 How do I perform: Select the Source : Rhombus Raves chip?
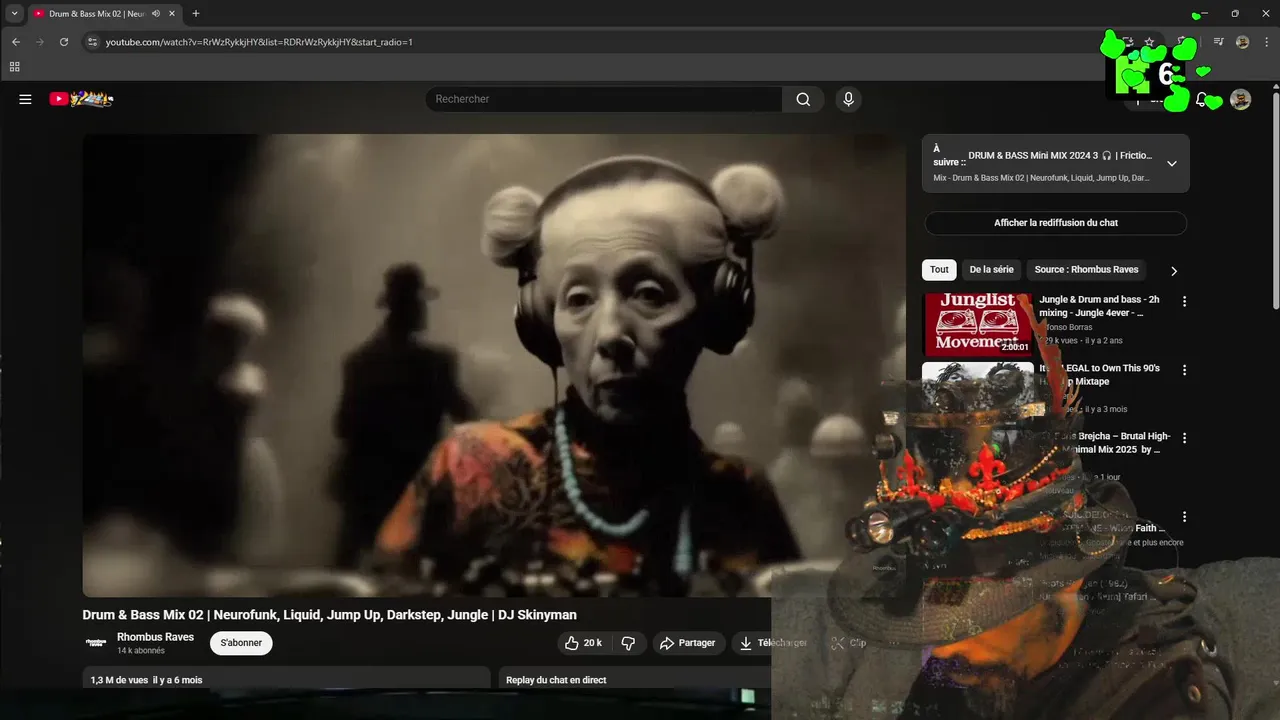1086,270
